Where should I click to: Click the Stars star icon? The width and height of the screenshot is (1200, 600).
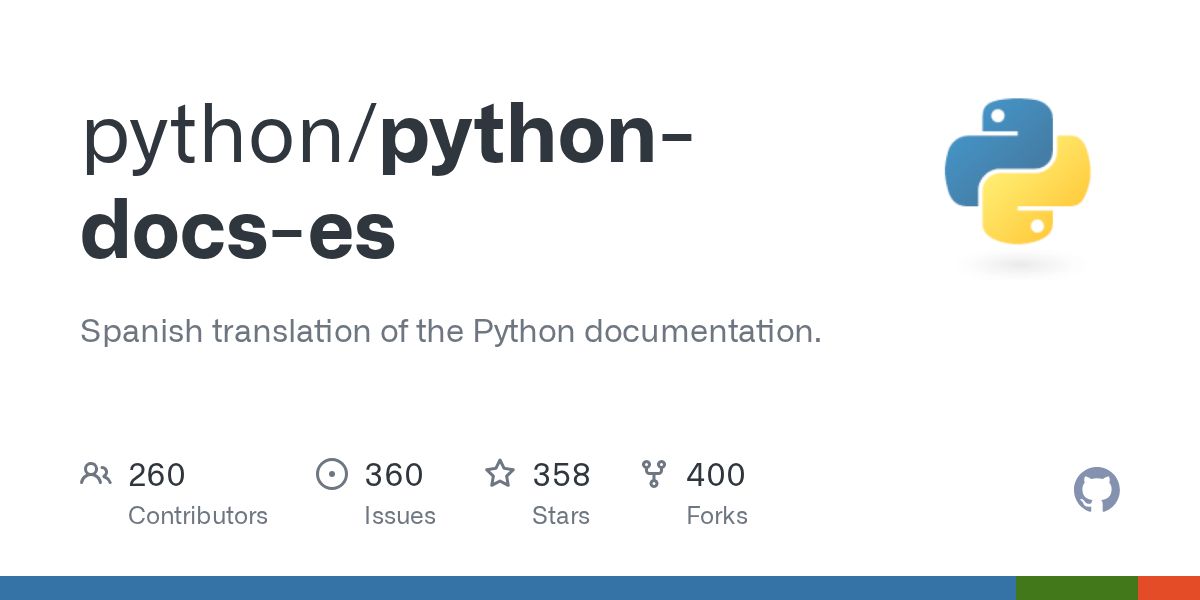[x=500, y=474]
